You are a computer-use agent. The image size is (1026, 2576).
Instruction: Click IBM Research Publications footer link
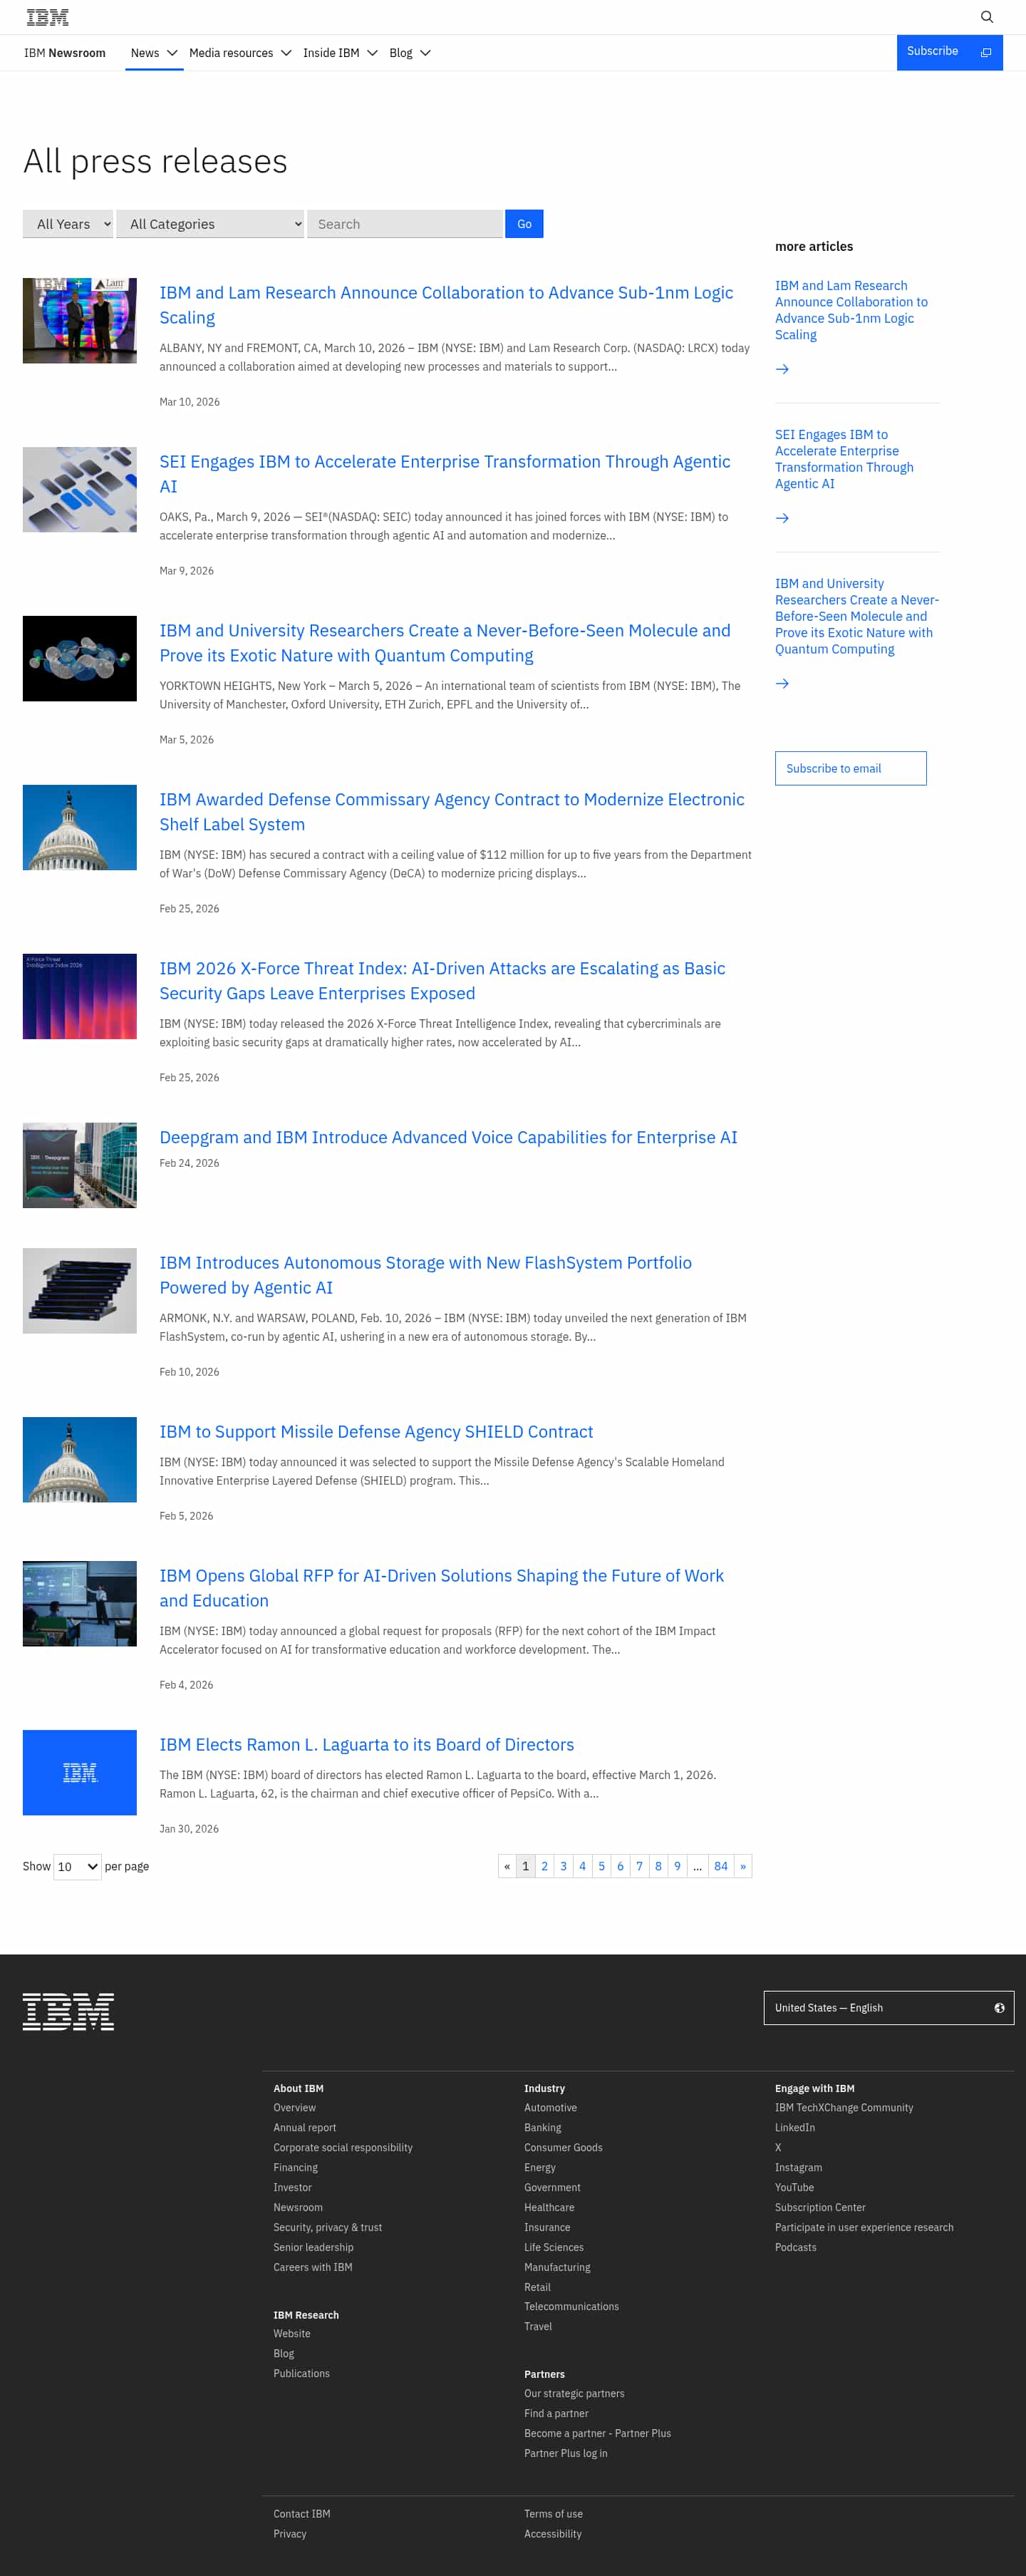302,2373
